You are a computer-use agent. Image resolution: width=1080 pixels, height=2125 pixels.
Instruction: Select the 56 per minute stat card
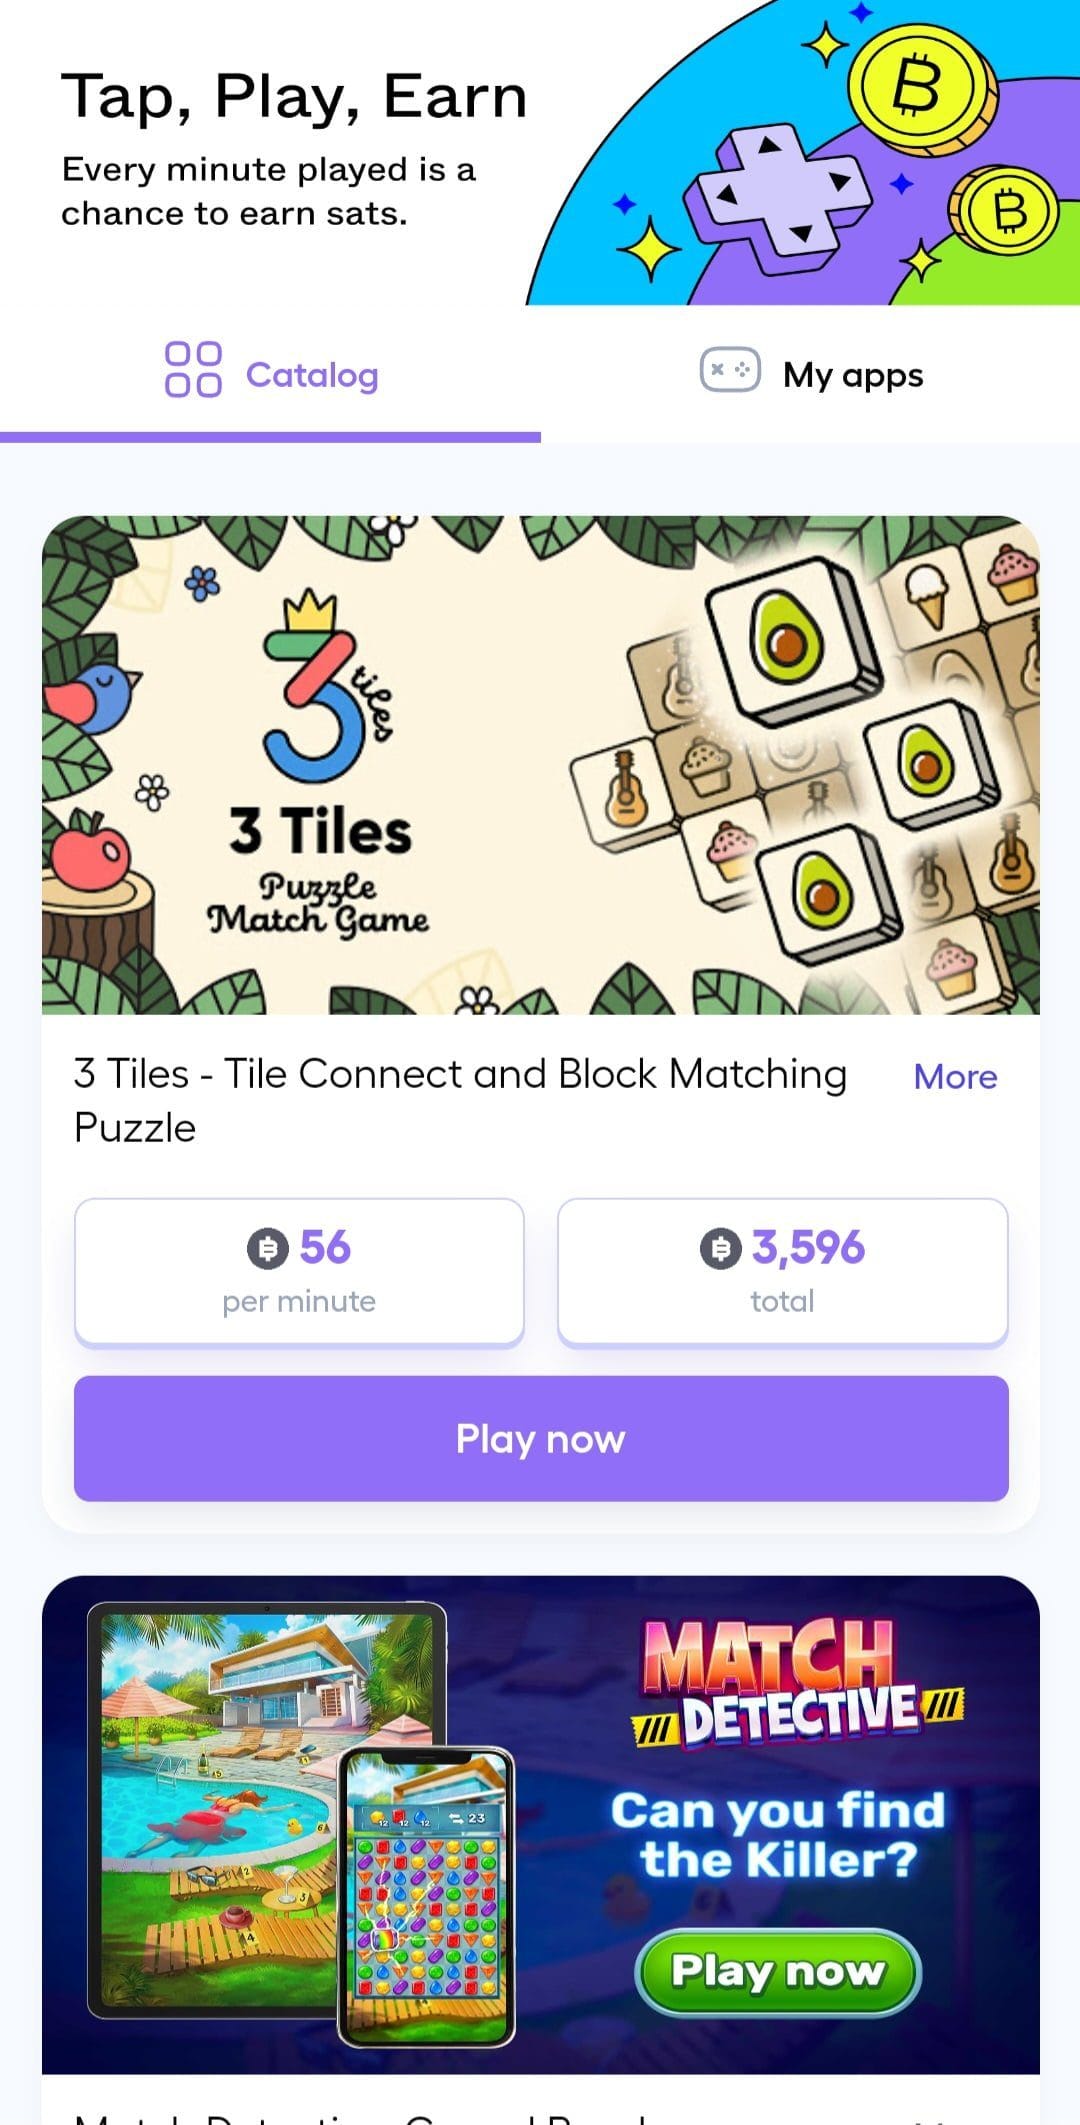click(x=299, y=1272)
